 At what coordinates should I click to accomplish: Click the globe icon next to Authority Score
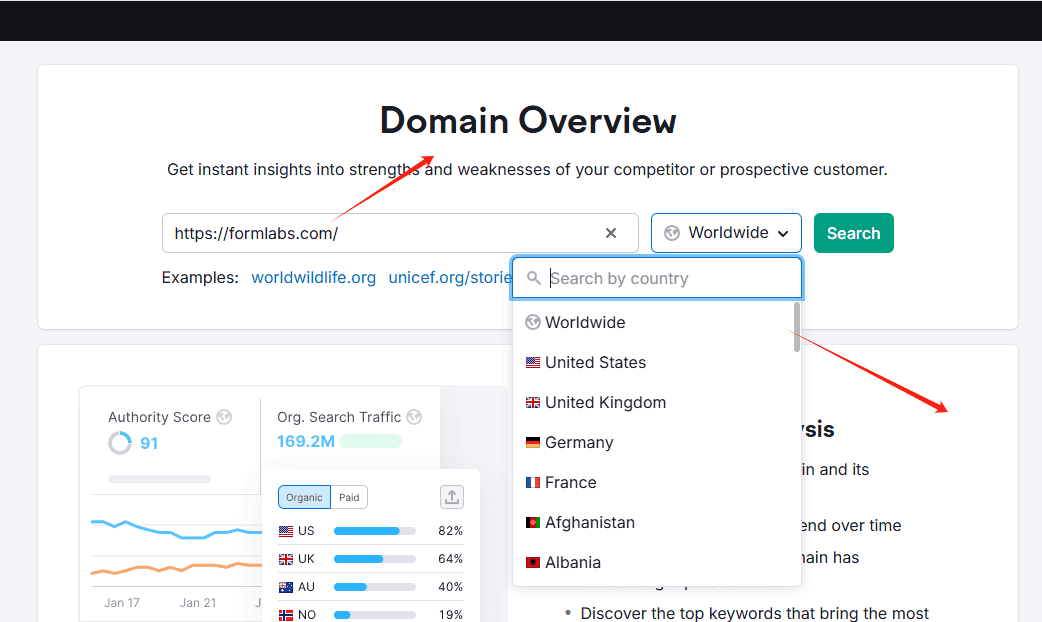(x=224, y=417)
